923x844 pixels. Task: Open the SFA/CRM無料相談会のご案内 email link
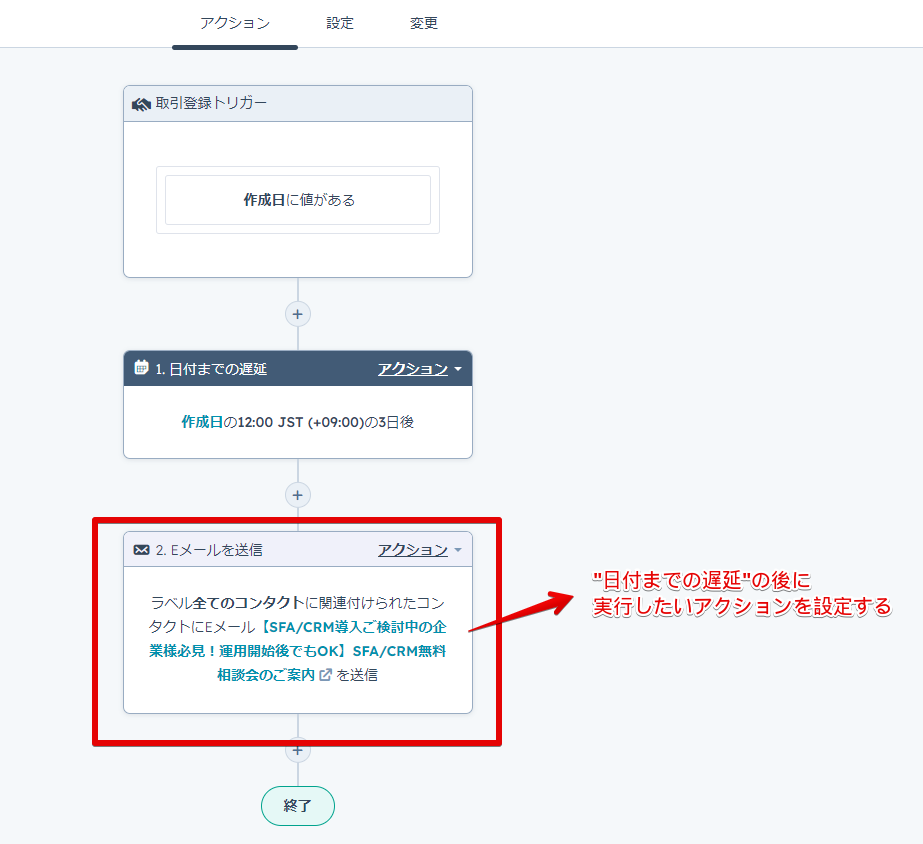pos(297,651)
